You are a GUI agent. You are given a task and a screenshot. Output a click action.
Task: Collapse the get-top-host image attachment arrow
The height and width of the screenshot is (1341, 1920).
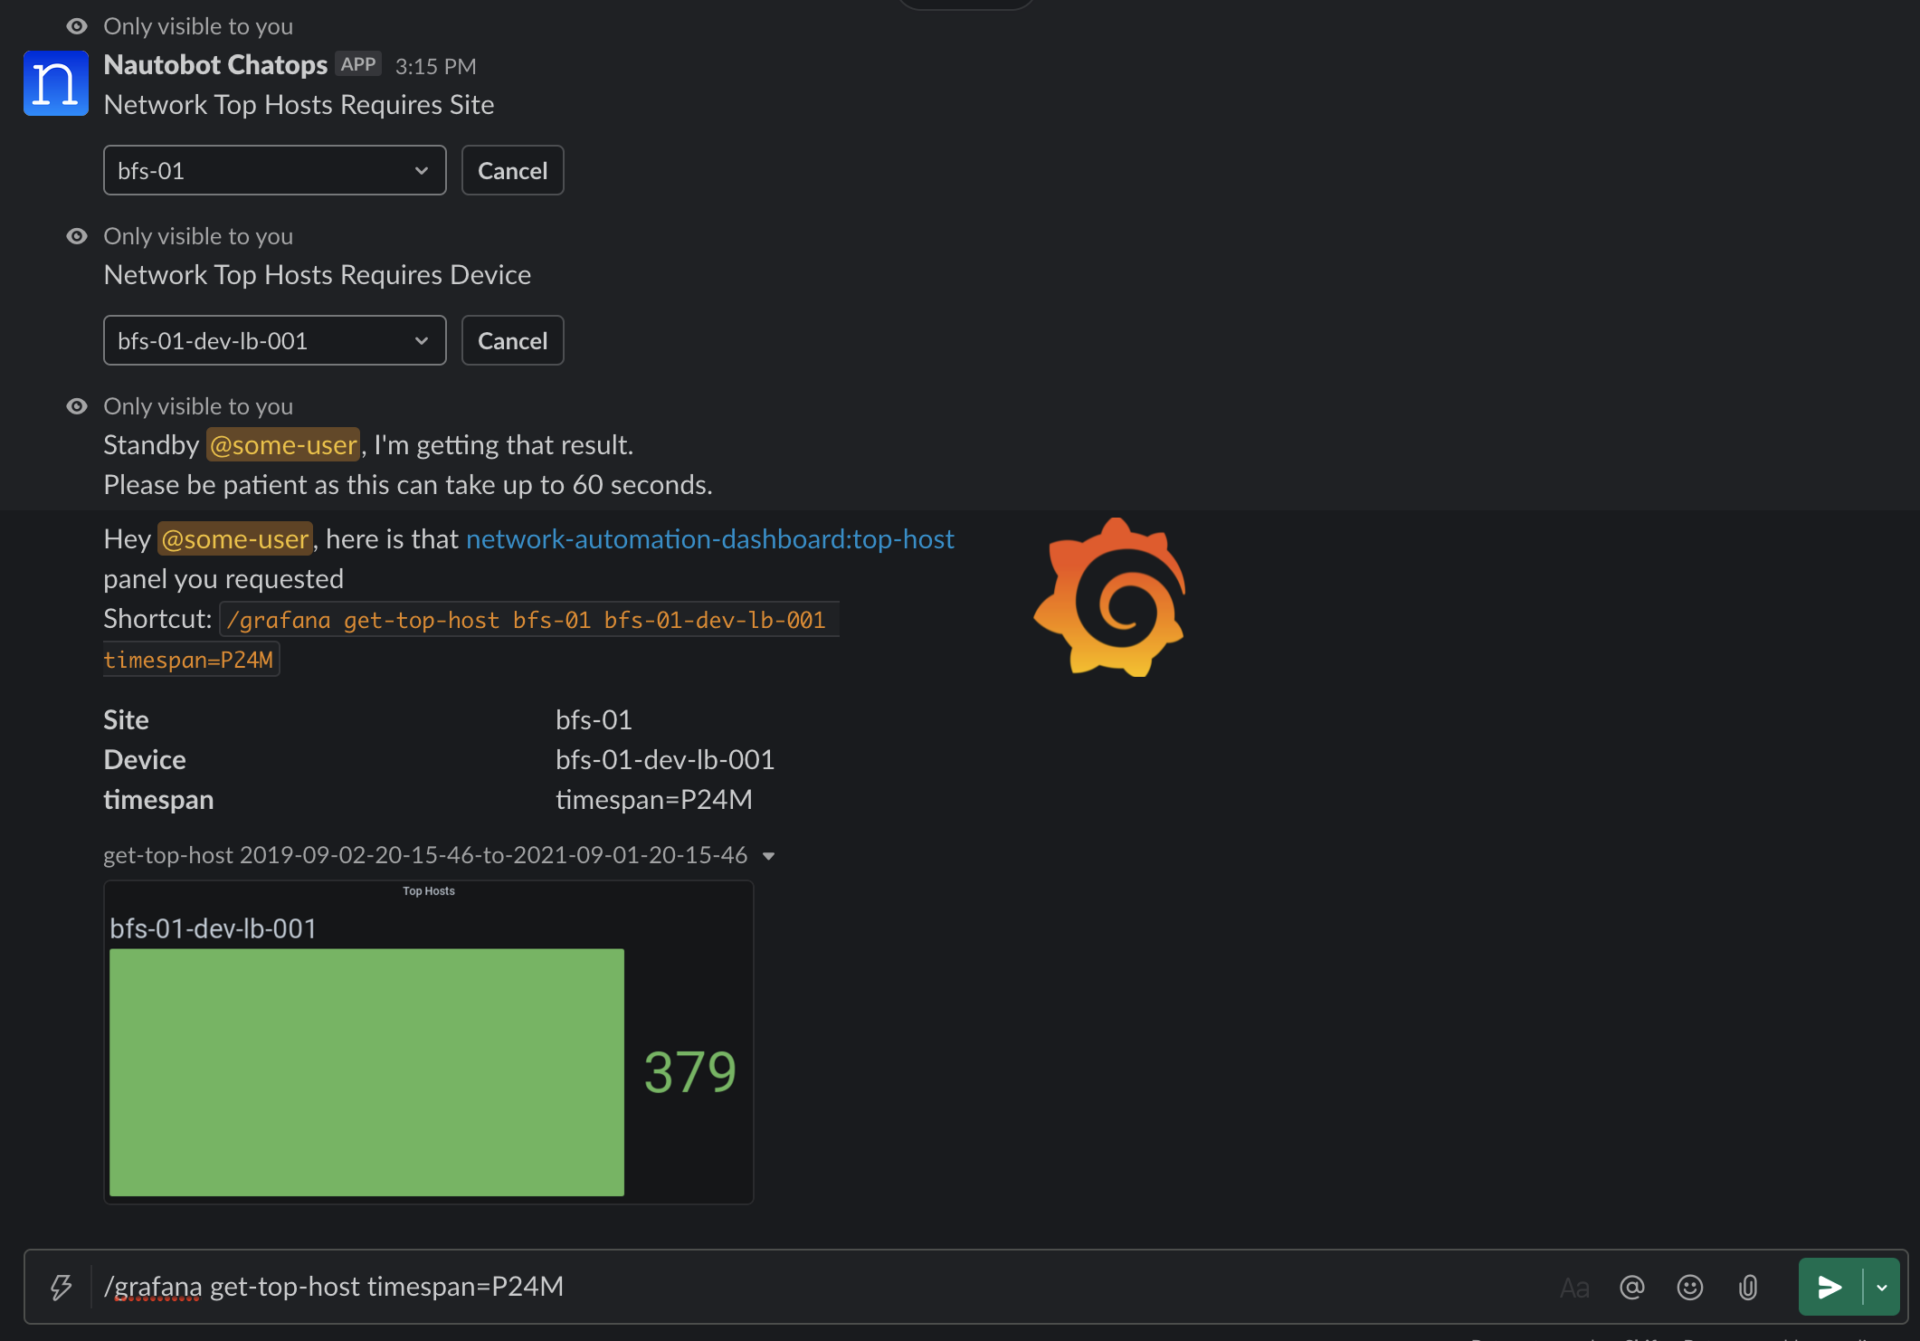coord(769,856)
